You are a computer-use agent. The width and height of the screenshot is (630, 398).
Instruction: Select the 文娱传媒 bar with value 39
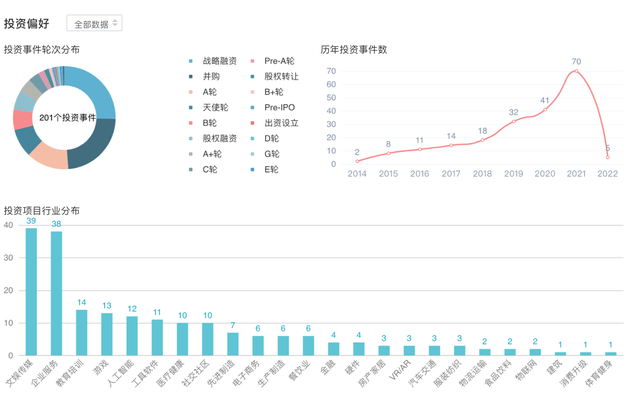pyautogui.click(x=31, y=292)
